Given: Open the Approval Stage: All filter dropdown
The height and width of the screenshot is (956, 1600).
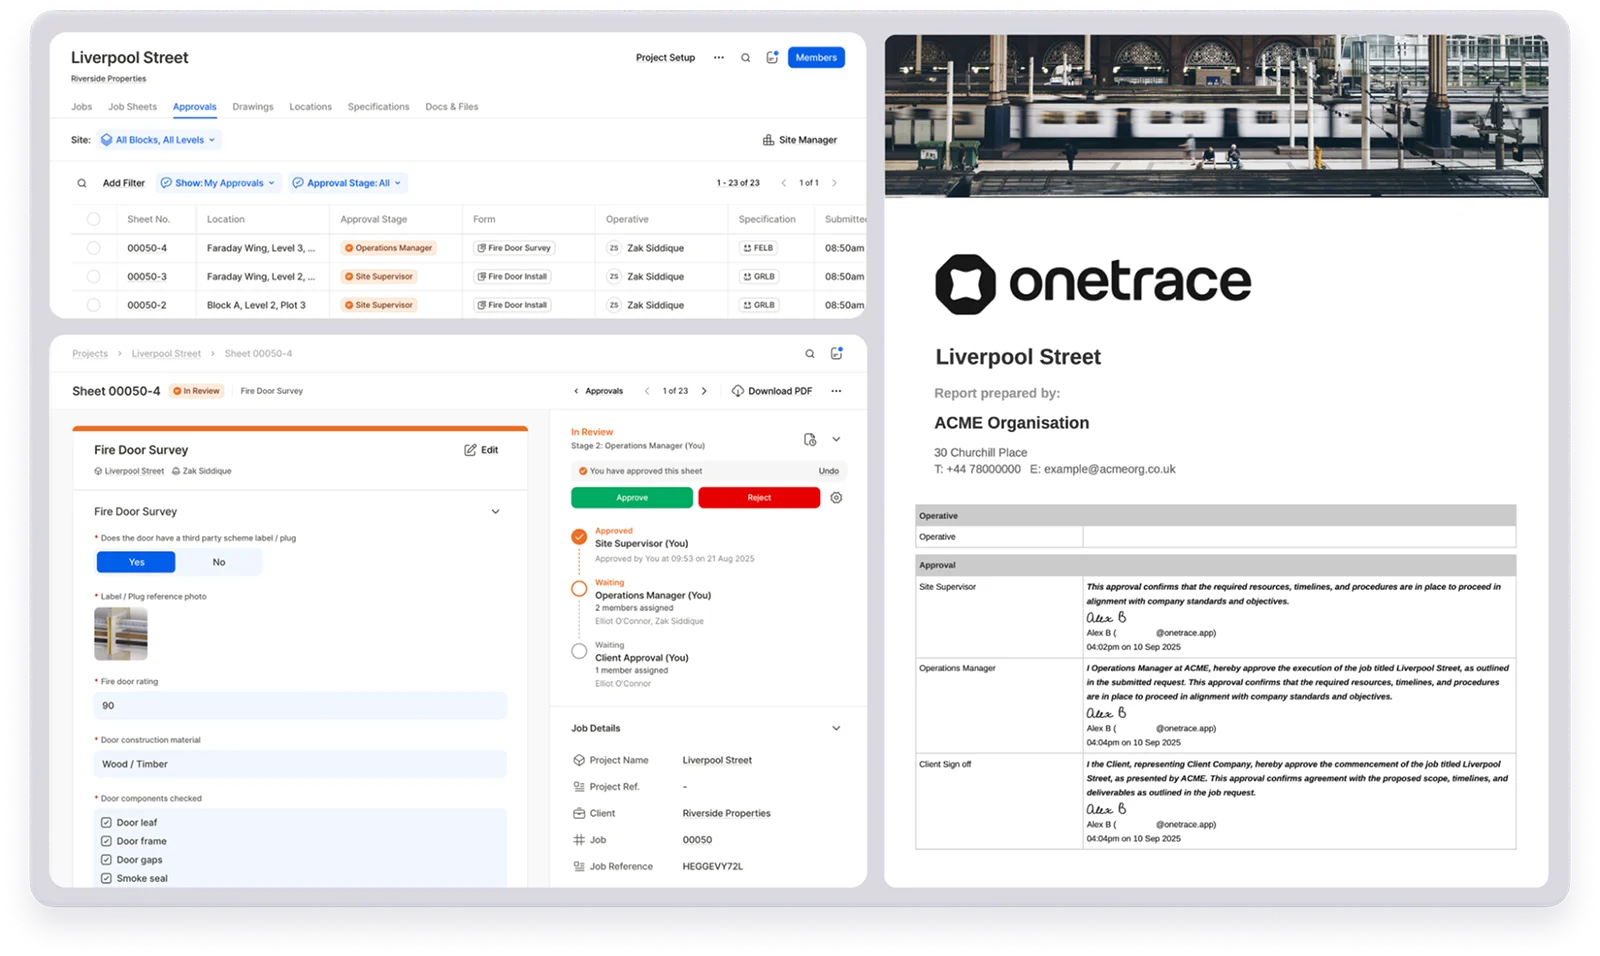Looking at the screenshot, I should (347, 183).
